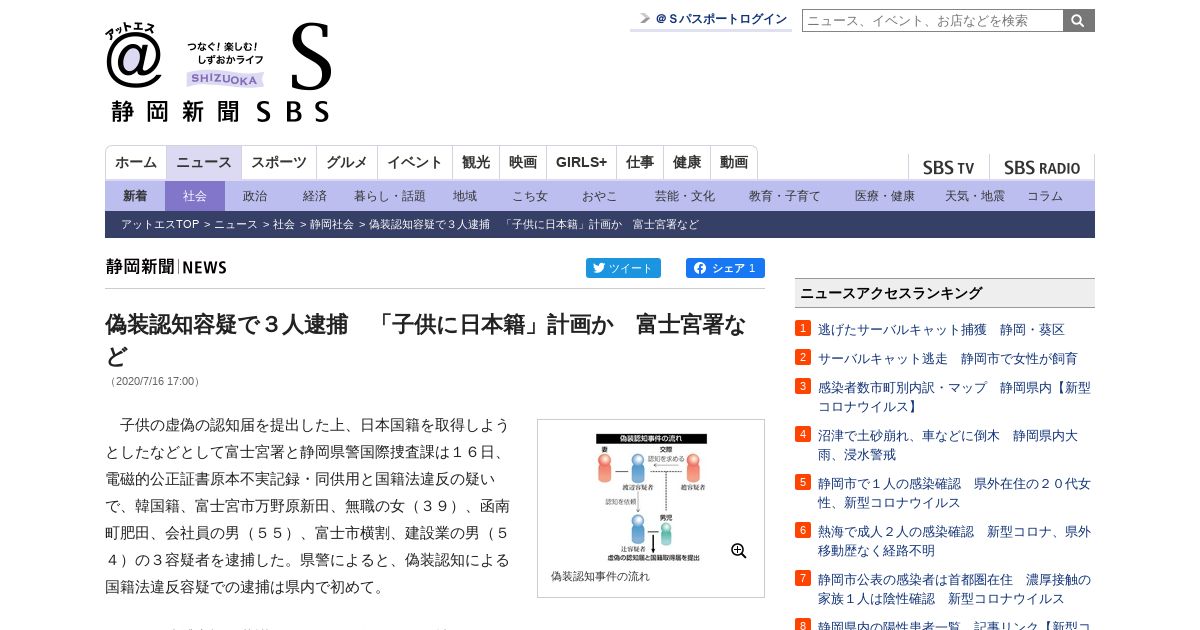This screenshot has width=1200, height=630.
Task: Open the 動画 tab
Action: [x=734, y=162]
